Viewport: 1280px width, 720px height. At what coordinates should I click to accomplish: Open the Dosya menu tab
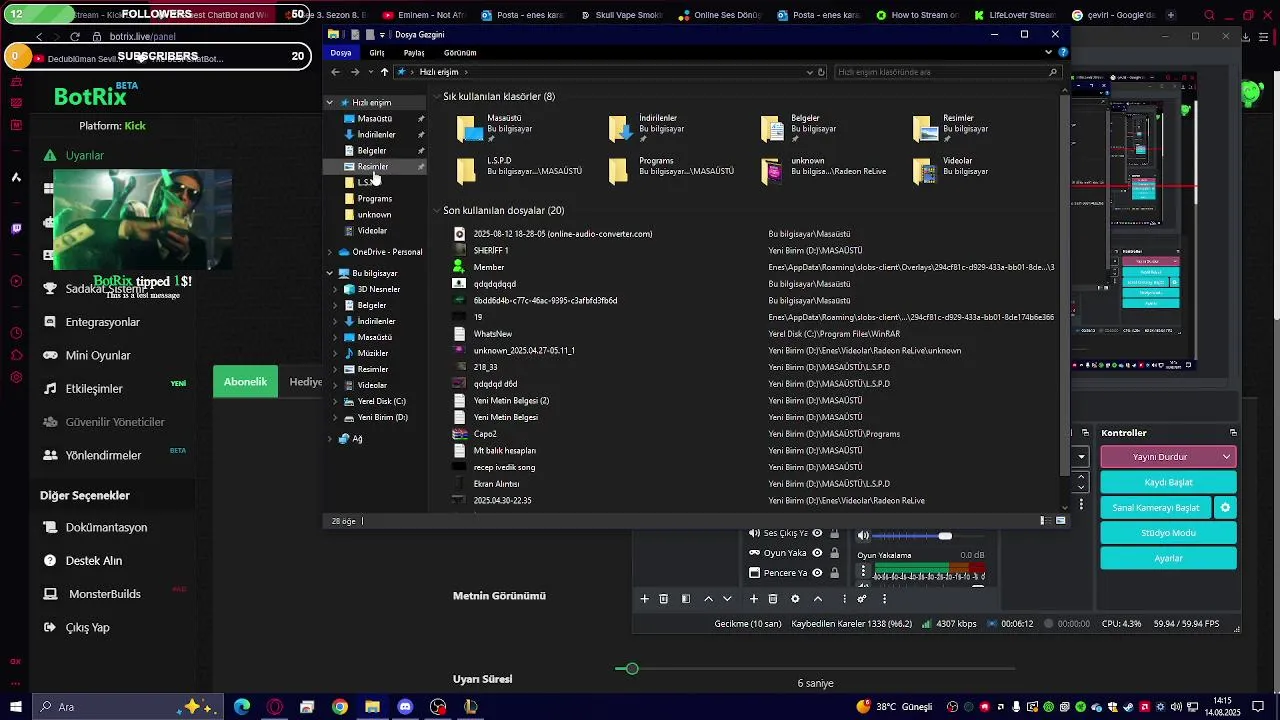341,52
